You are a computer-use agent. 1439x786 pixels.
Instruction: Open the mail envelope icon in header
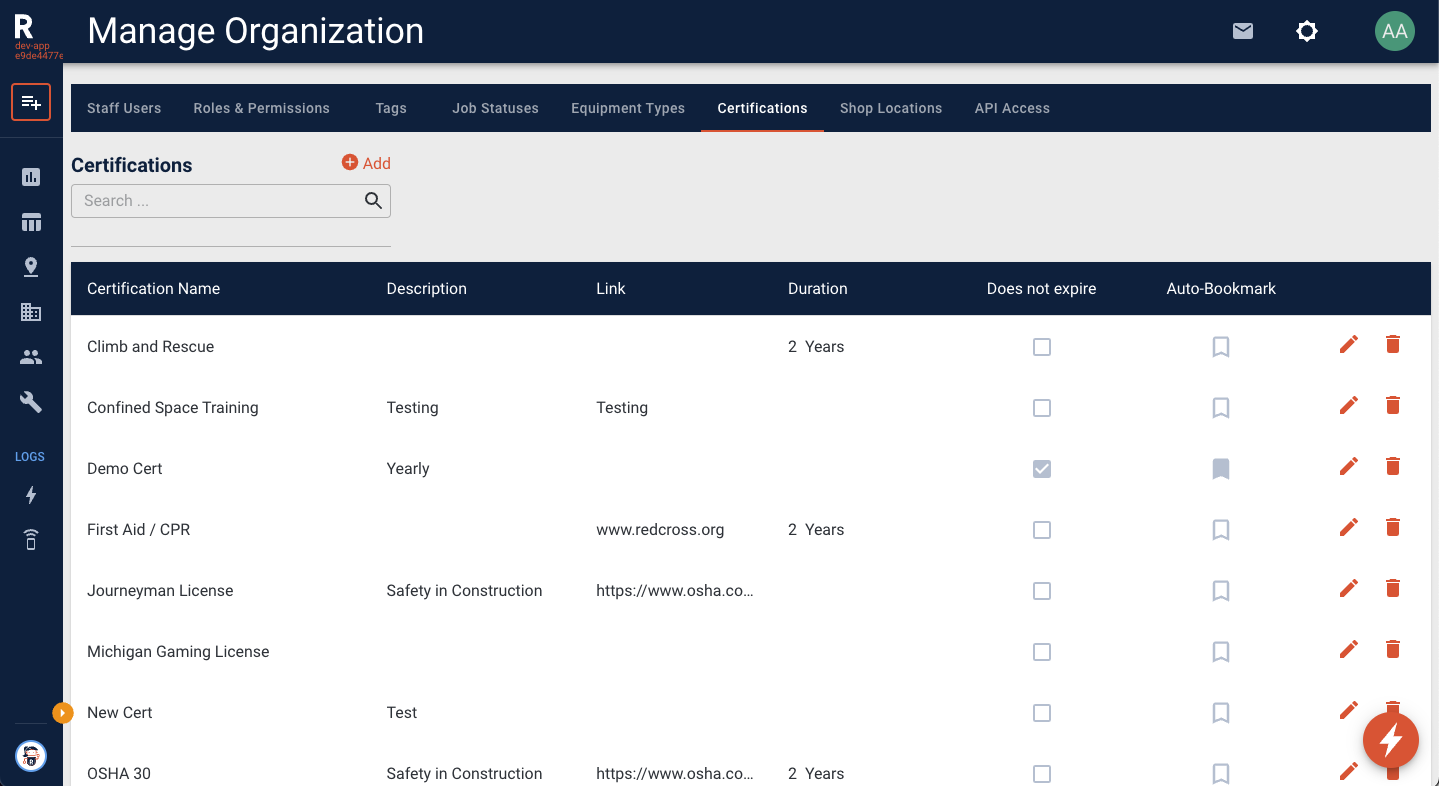coord(1243,31)
